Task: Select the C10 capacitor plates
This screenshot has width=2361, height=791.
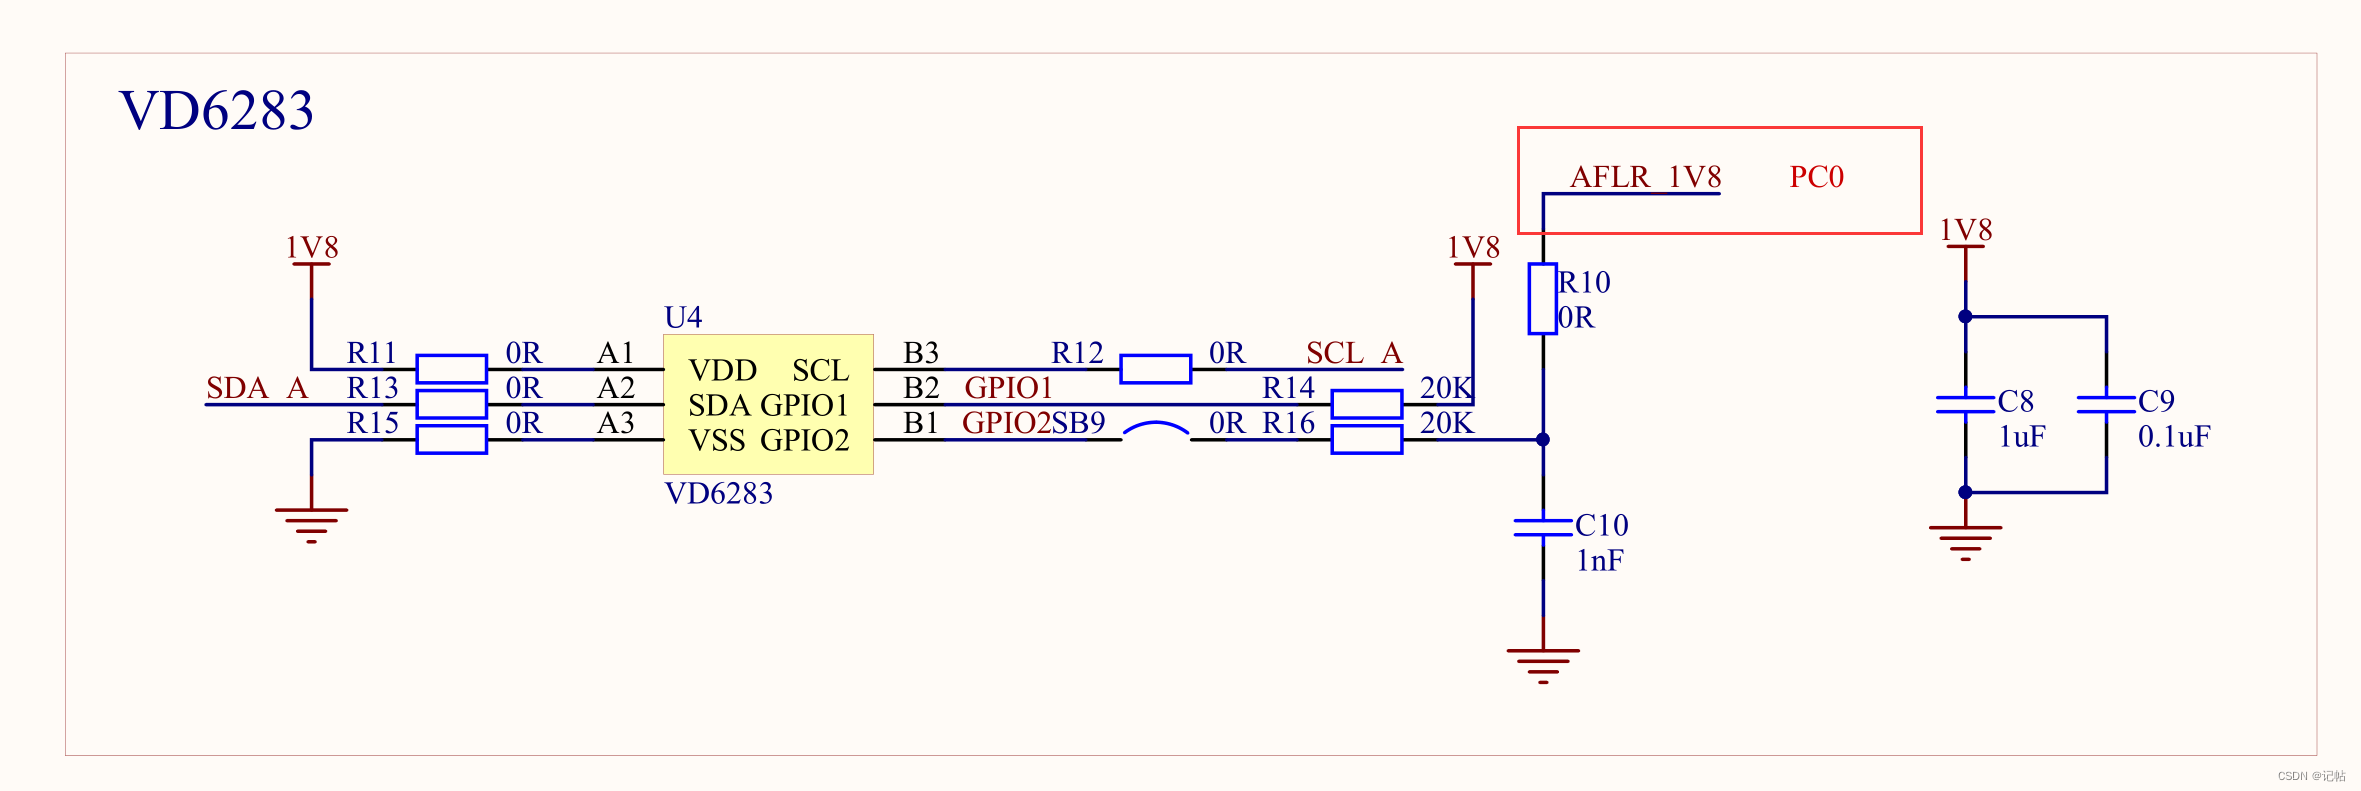Action: 1543,527
